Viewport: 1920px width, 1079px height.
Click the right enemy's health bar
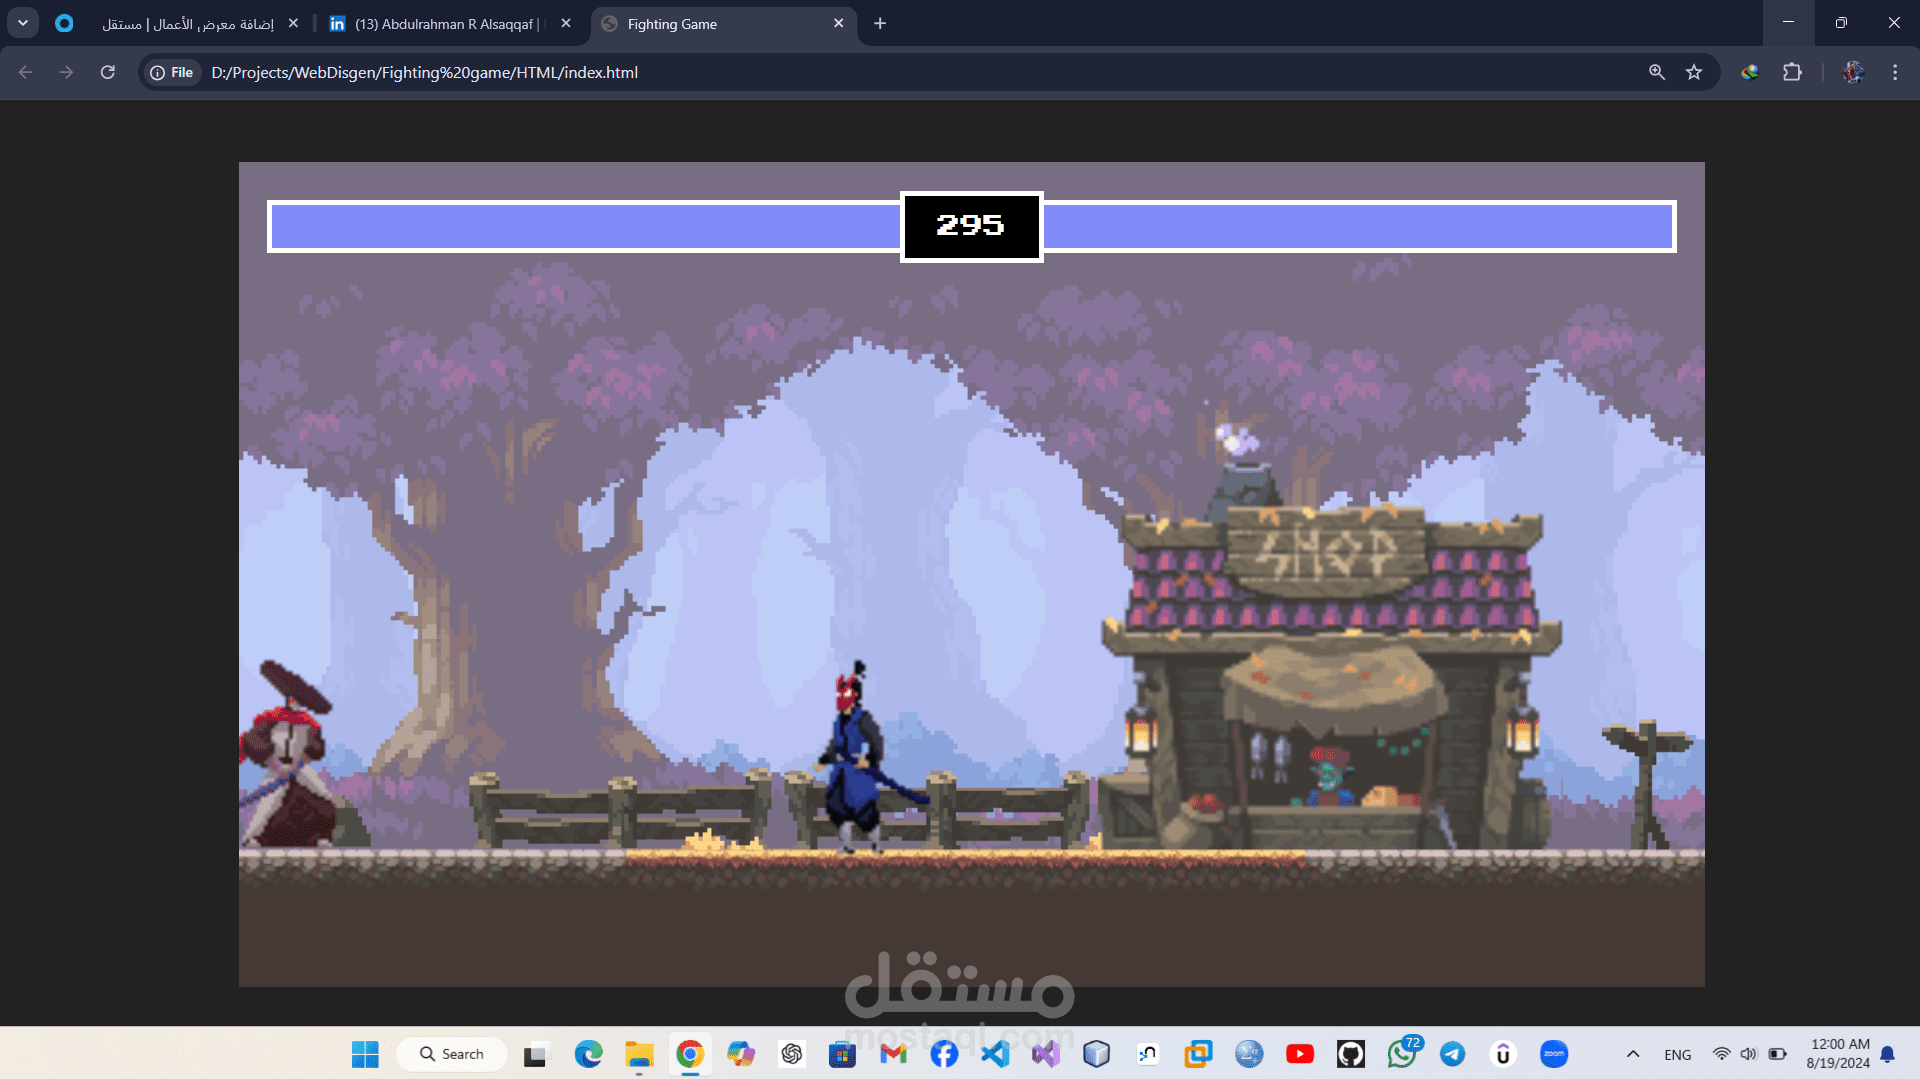pyautogui.click(x=1359, y=226)
